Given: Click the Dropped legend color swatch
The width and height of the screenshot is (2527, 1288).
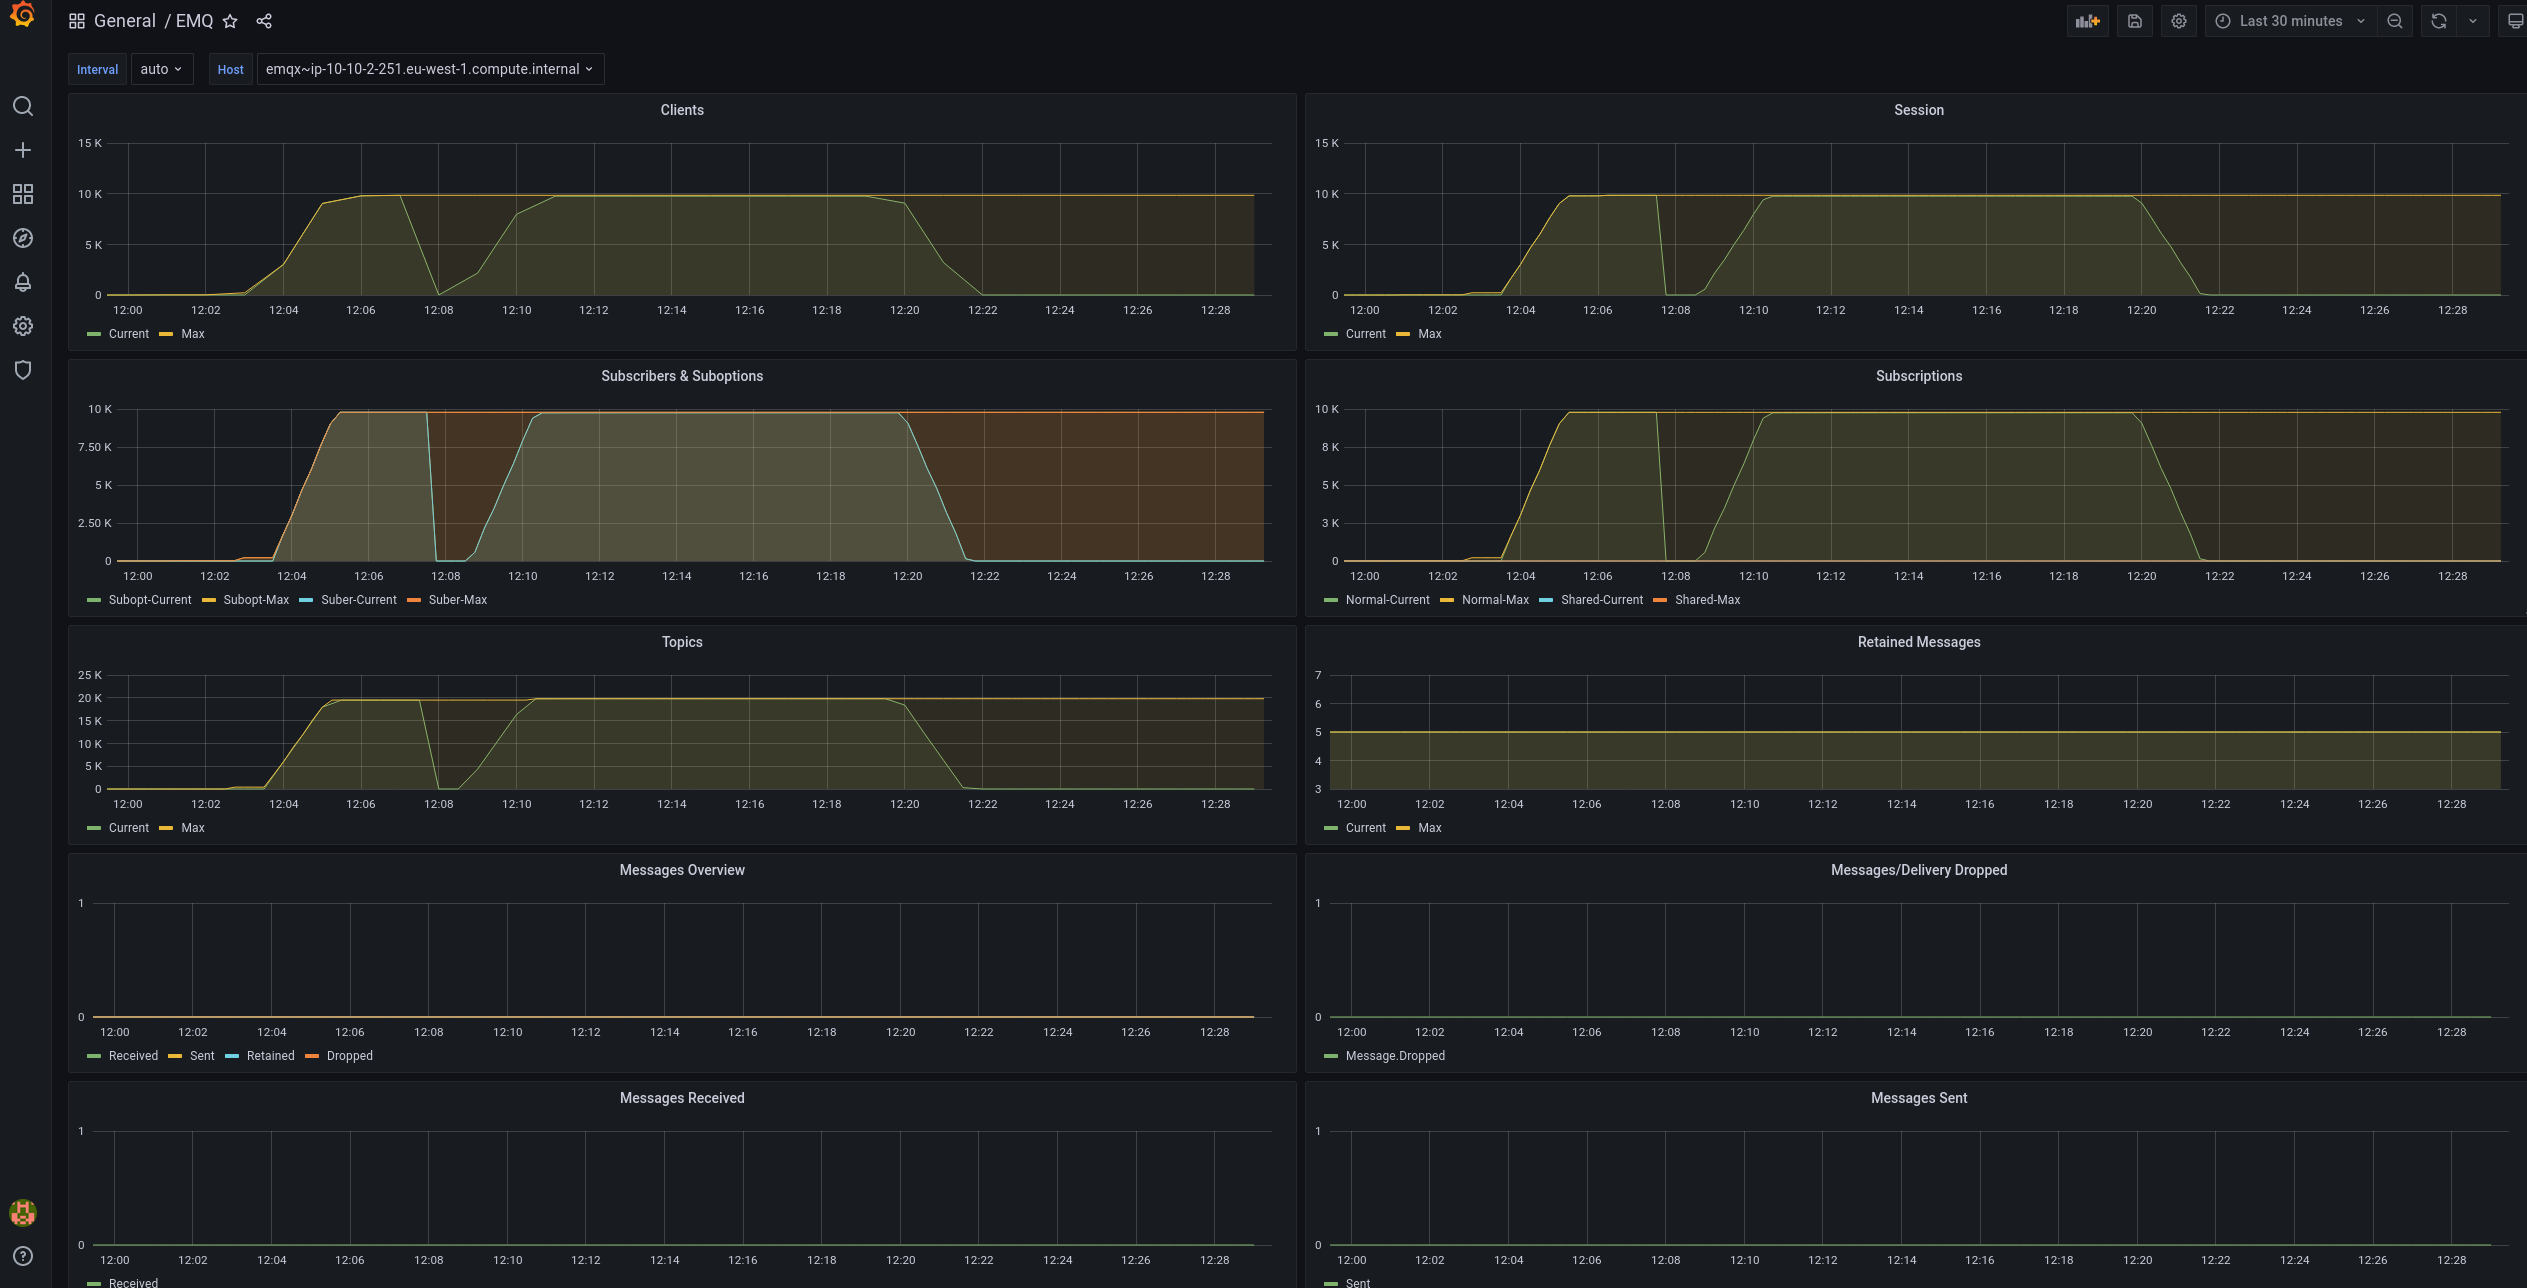Looking at the screenshot, I should click(311, 1056).
